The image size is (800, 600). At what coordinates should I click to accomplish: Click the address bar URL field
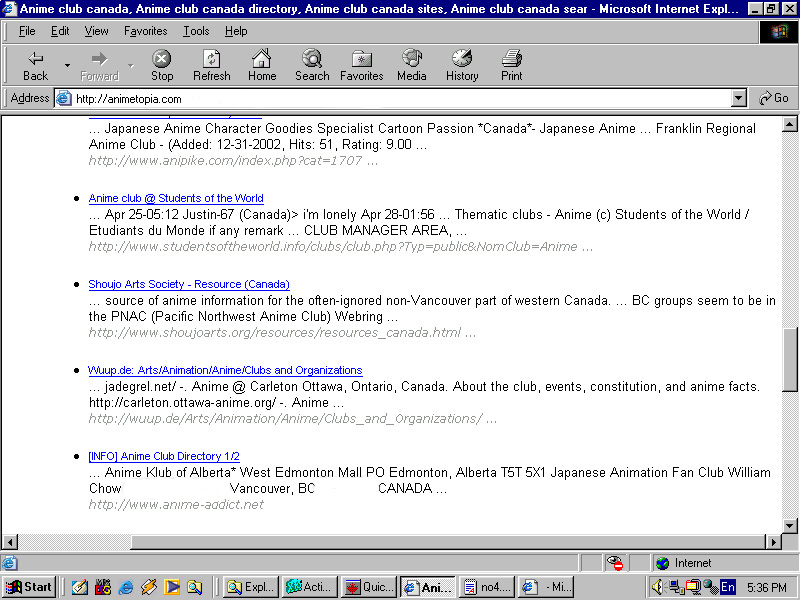tap(402, 98)
